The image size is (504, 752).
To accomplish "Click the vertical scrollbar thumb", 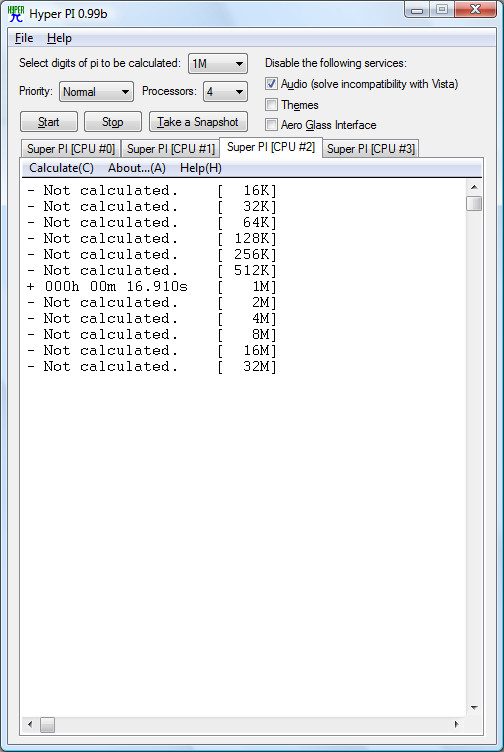I will click(x=474, y=203).
